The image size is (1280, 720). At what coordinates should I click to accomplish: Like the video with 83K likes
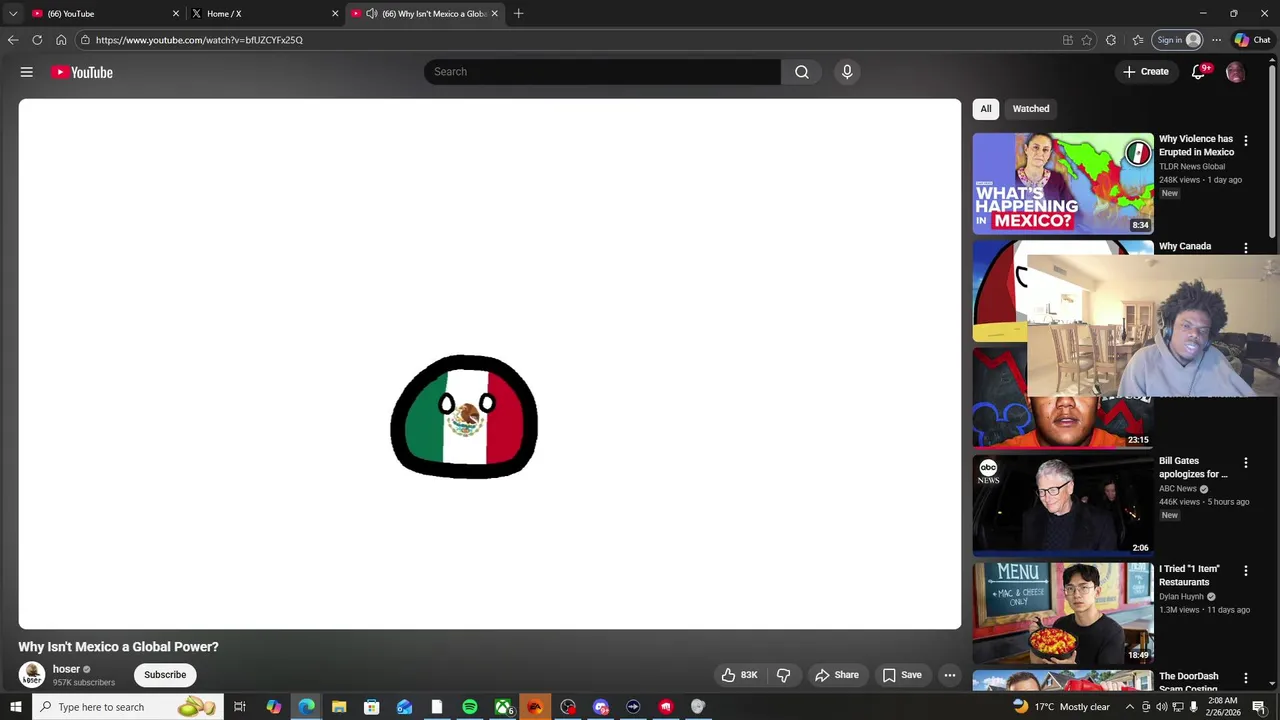tap(740, 675)
